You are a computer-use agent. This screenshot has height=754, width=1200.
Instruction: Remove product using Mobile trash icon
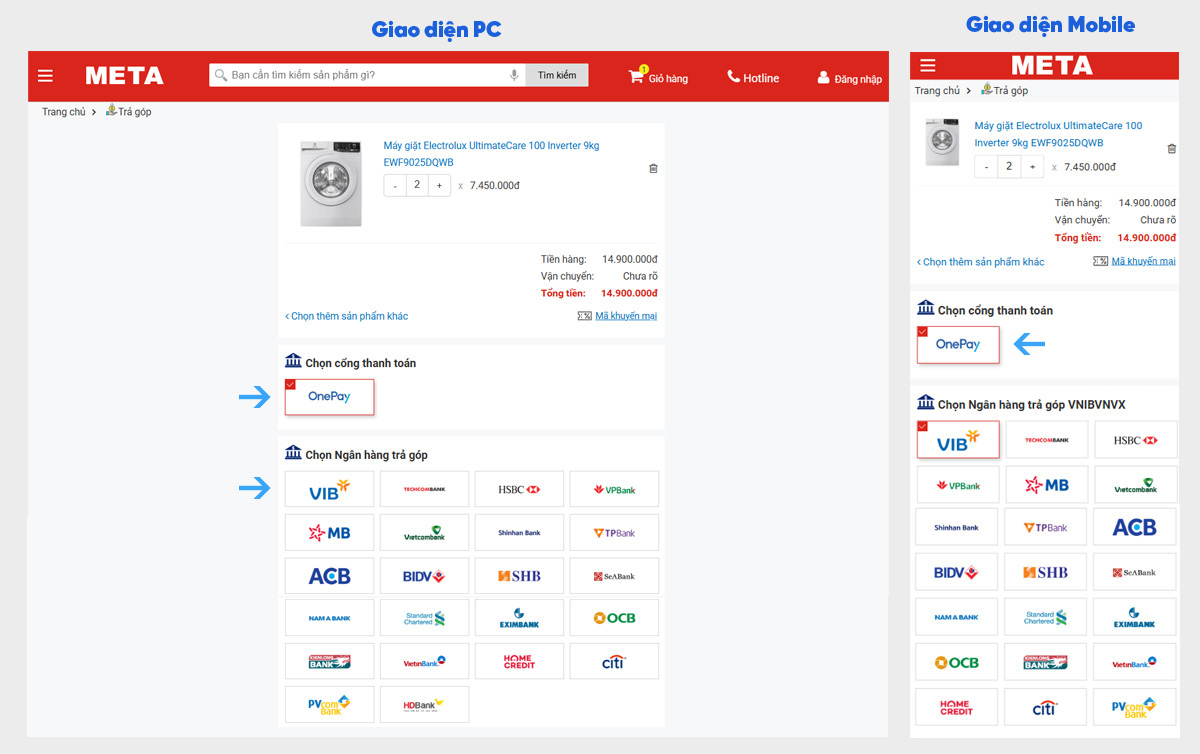[1172, 149]
